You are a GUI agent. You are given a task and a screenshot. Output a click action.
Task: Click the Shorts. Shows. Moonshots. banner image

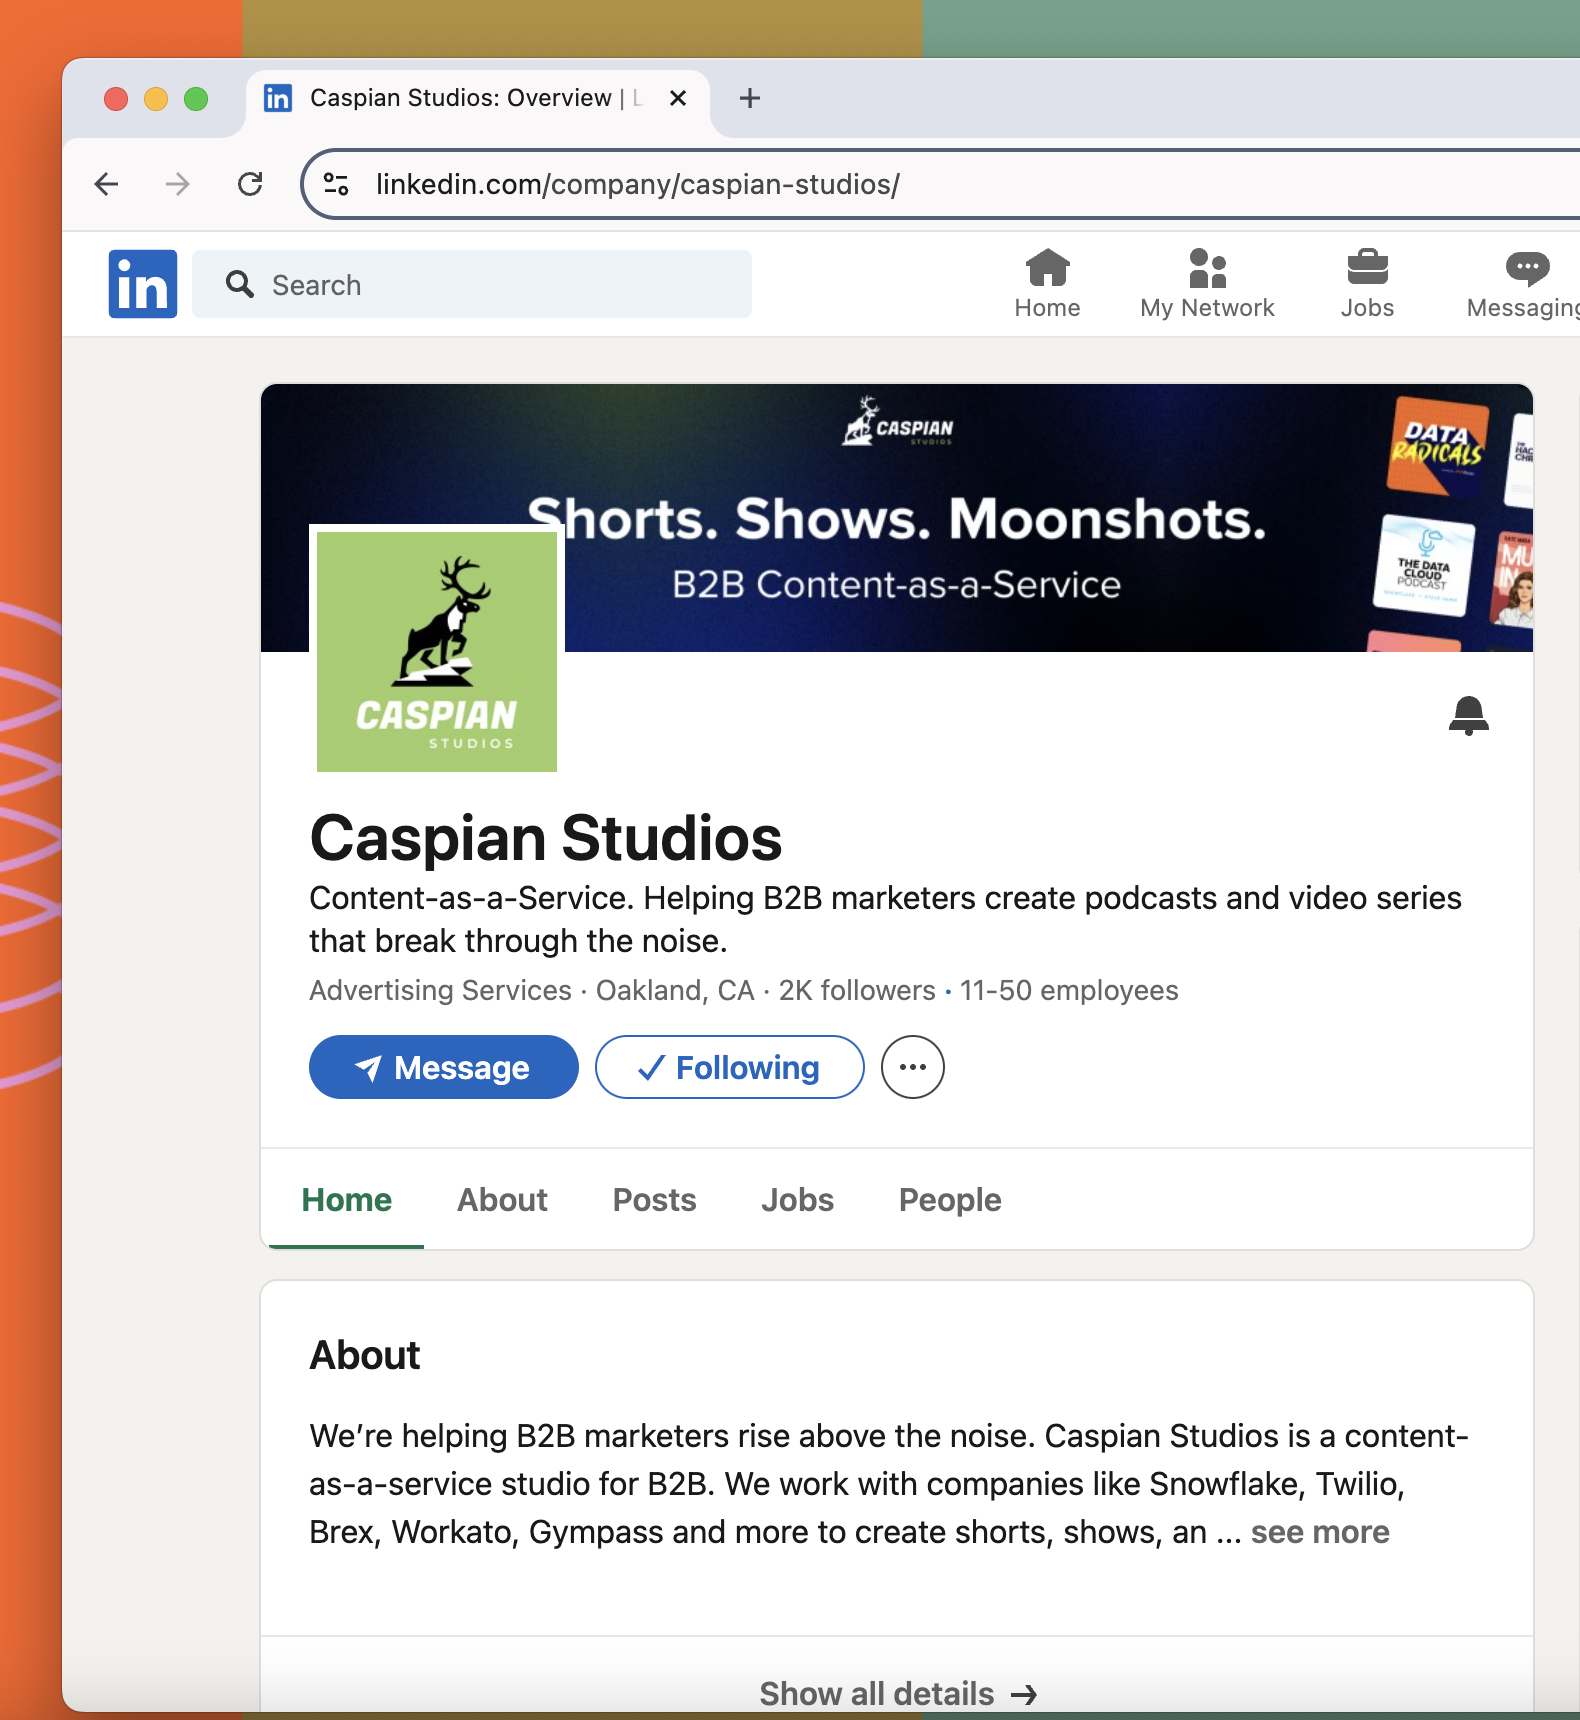(897, 518)
